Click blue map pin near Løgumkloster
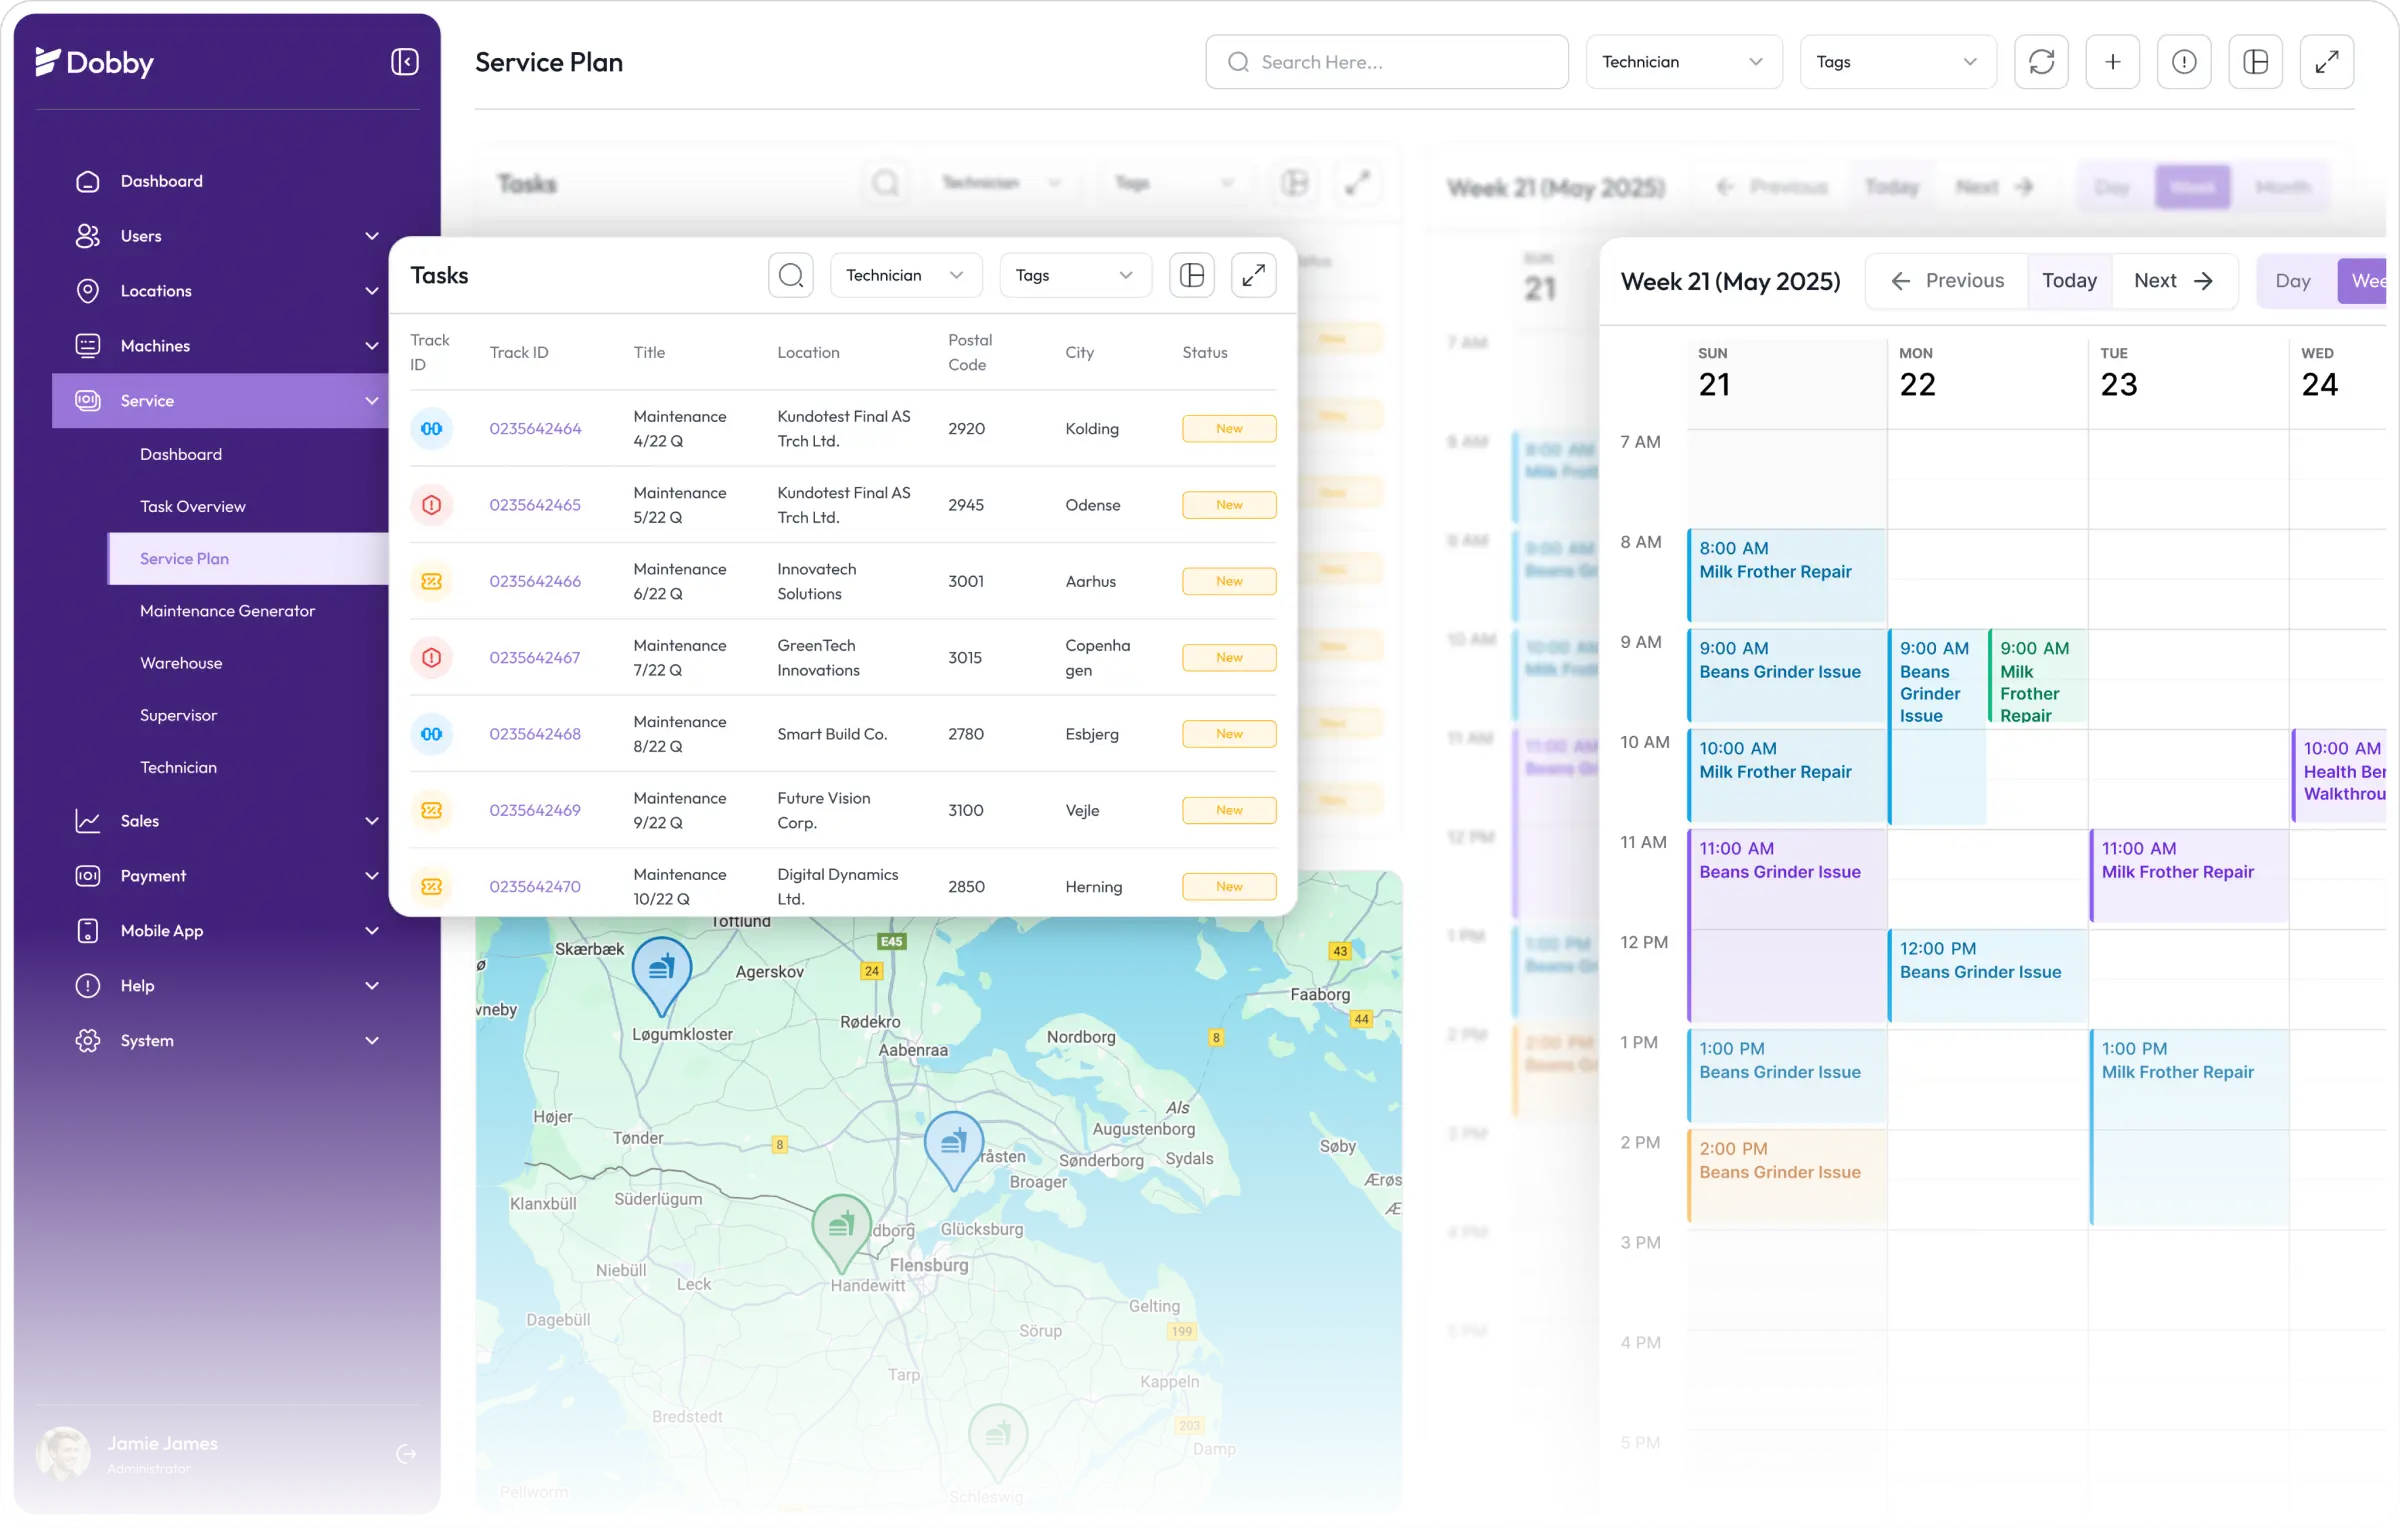Image resolution: width=2400 pixels, height=1528 pixels. tap(661, 970)
